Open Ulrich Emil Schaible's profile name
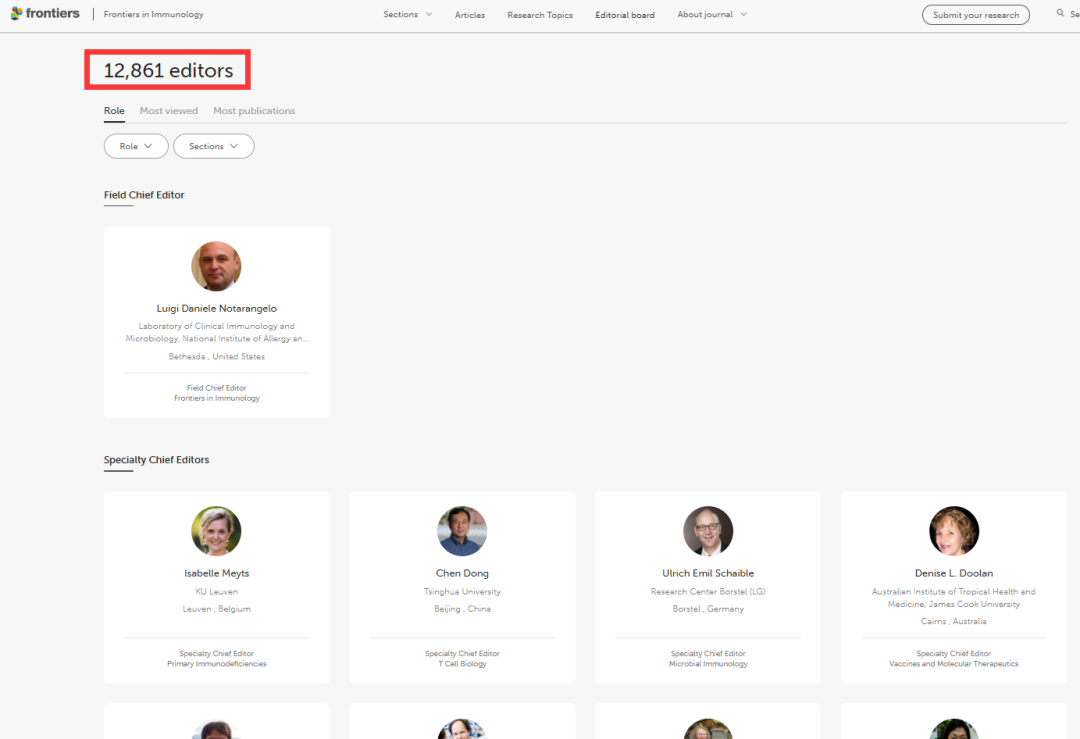 [708, 573]
